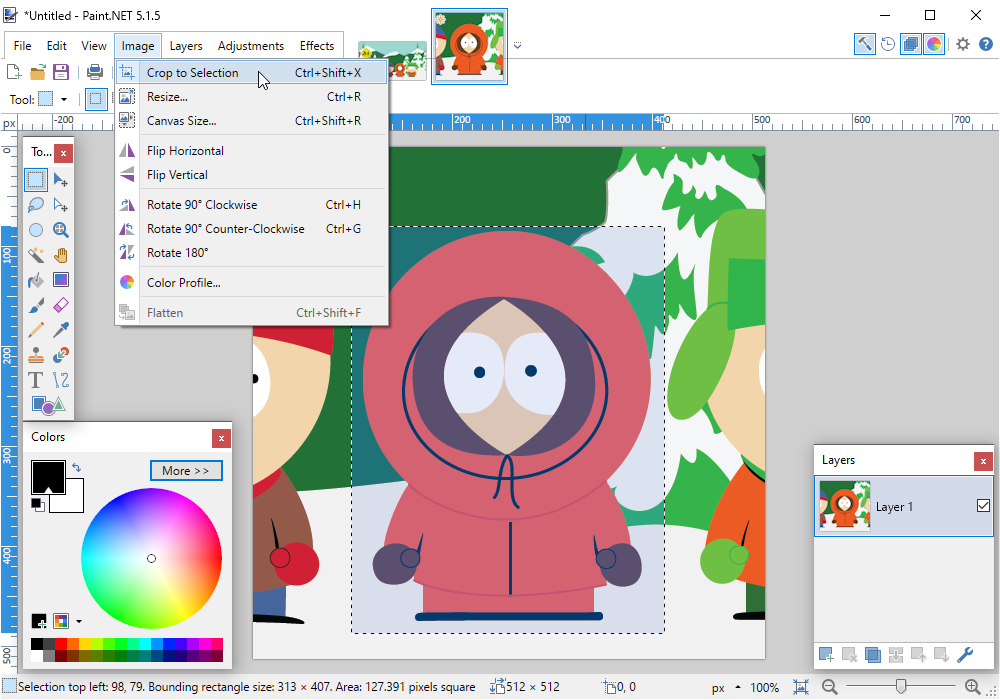This screenshot has width=1000, height=700.
Task: Choose Resize... from Image menu
Action: (251, 97)
